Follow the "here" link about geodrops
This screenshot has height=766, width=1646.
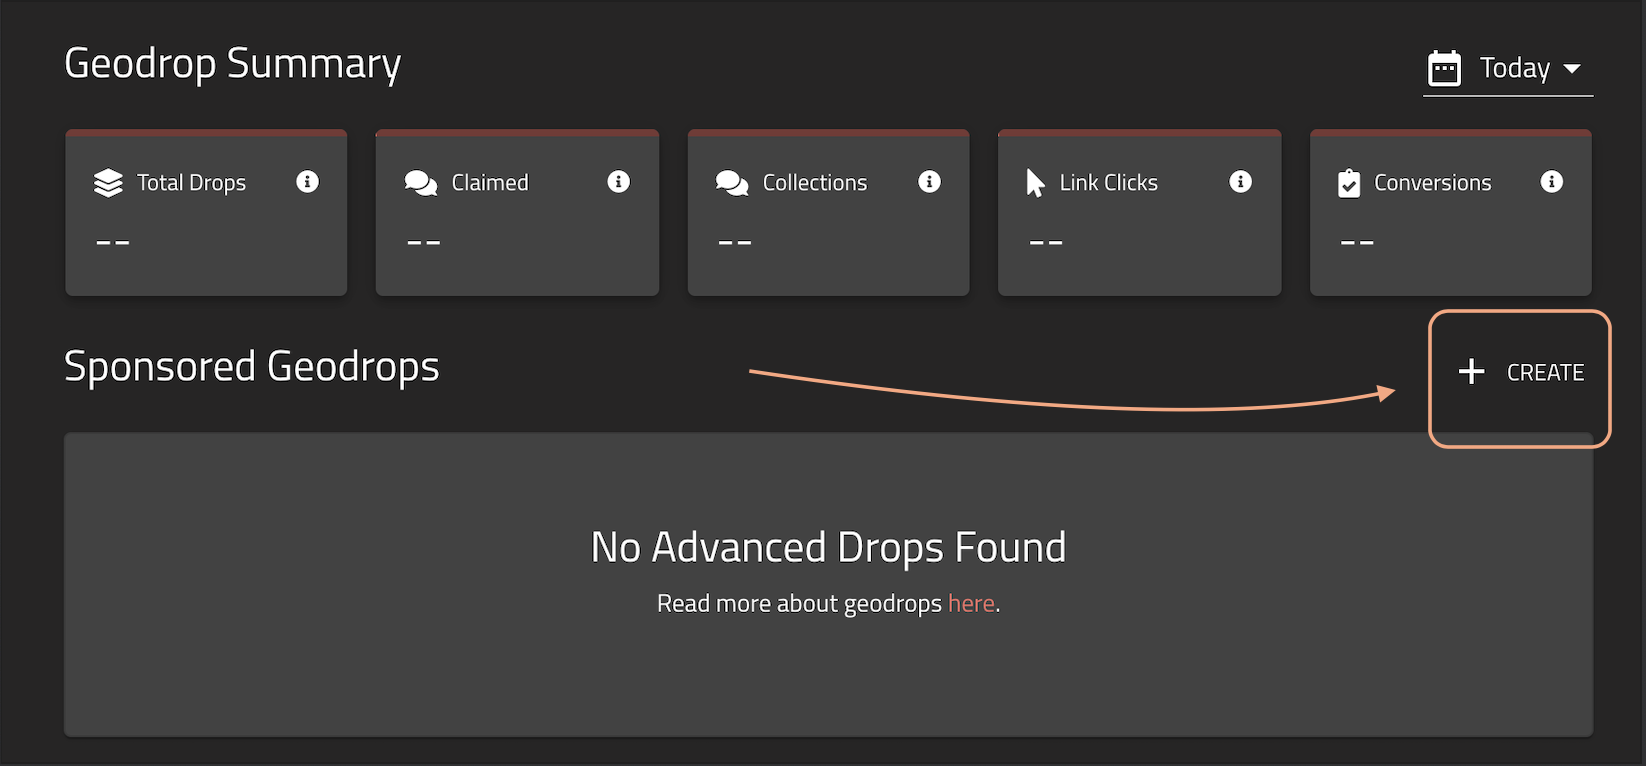[971, 603]
